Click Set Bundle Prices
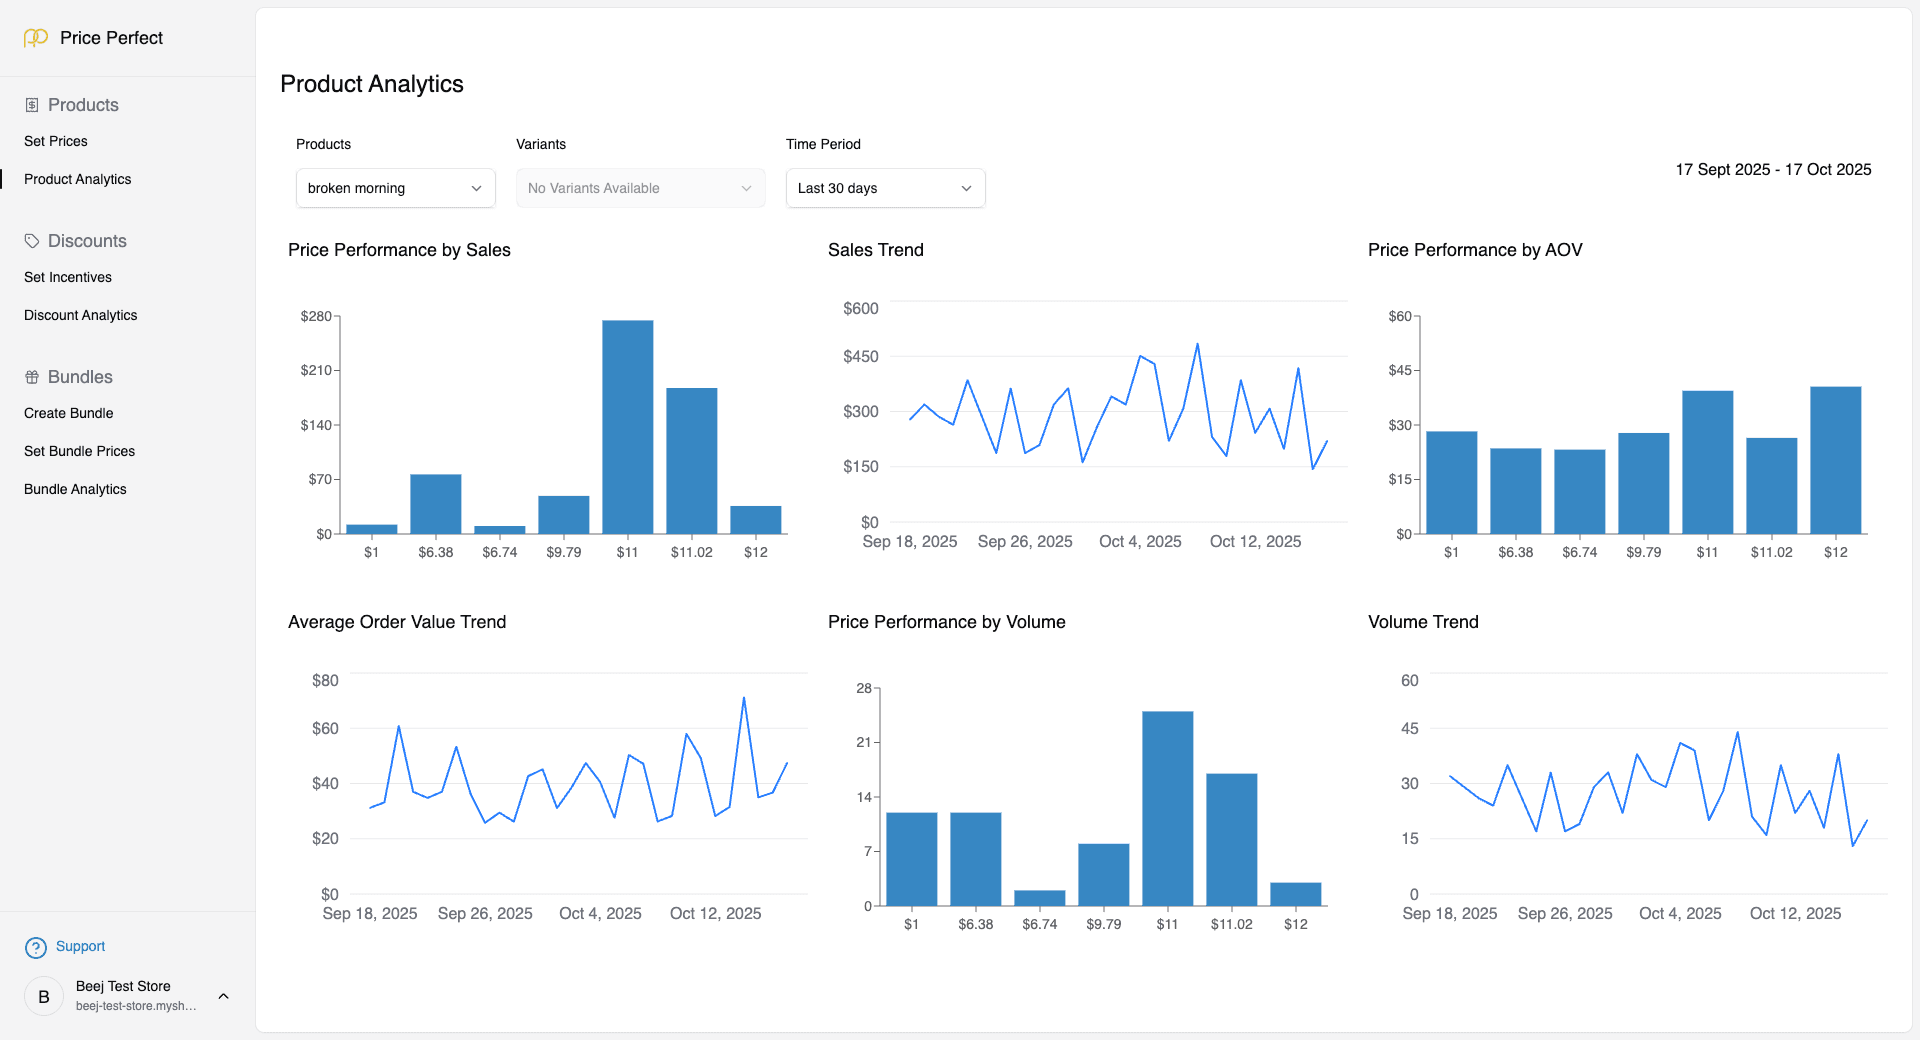The width and height of the screenshot is (1920, 1040). [x=79, y=451]
